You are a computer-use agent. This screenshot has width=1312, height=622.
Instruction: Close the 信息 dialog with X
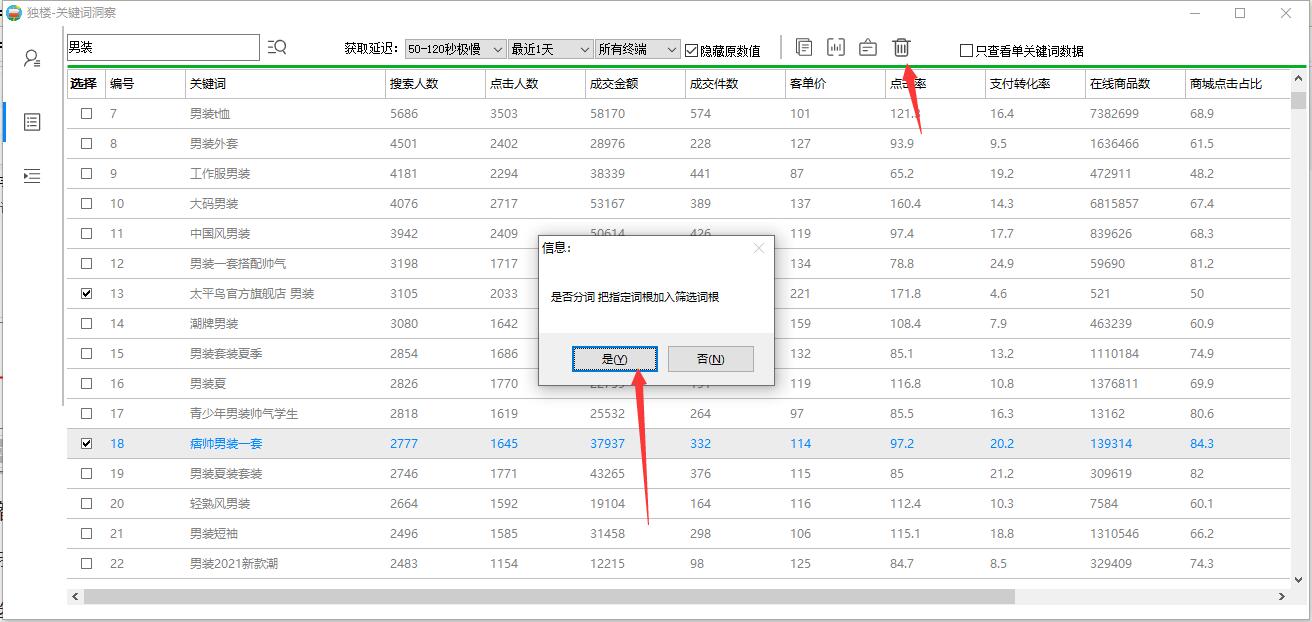758,248
